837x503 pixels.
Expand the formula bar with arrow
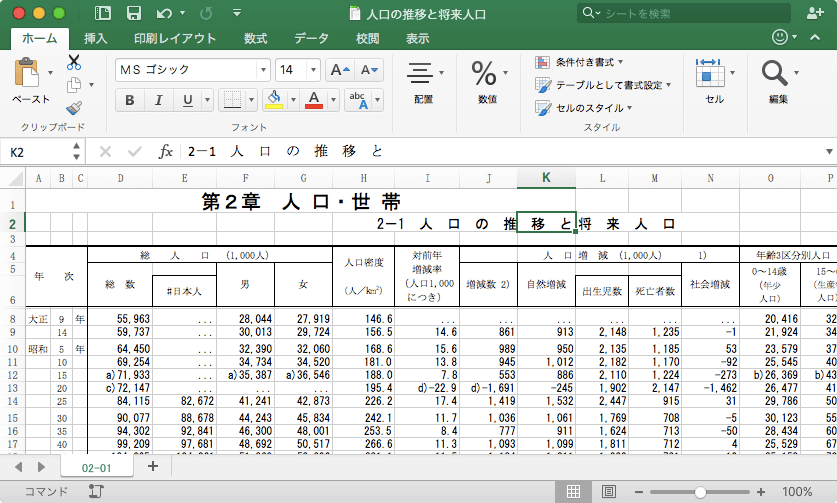829,152
